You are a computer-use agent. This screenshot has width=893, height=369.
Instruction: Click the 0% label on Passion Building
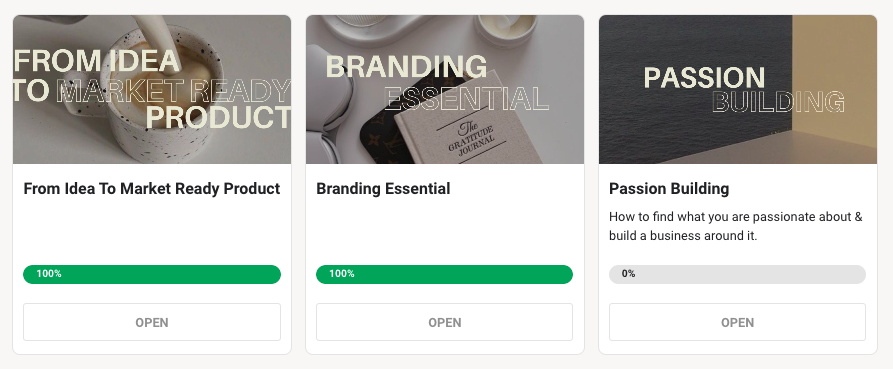628,274
